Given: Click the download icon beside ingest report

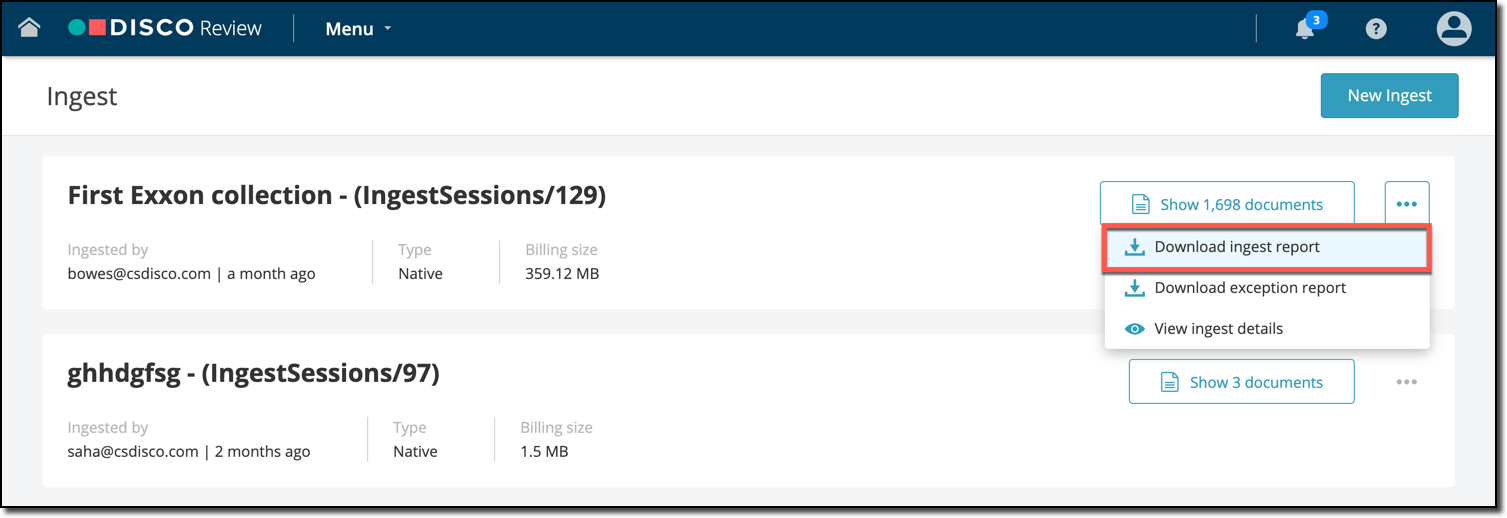Looking at the screenshot, I should (x=1135, y=247).
